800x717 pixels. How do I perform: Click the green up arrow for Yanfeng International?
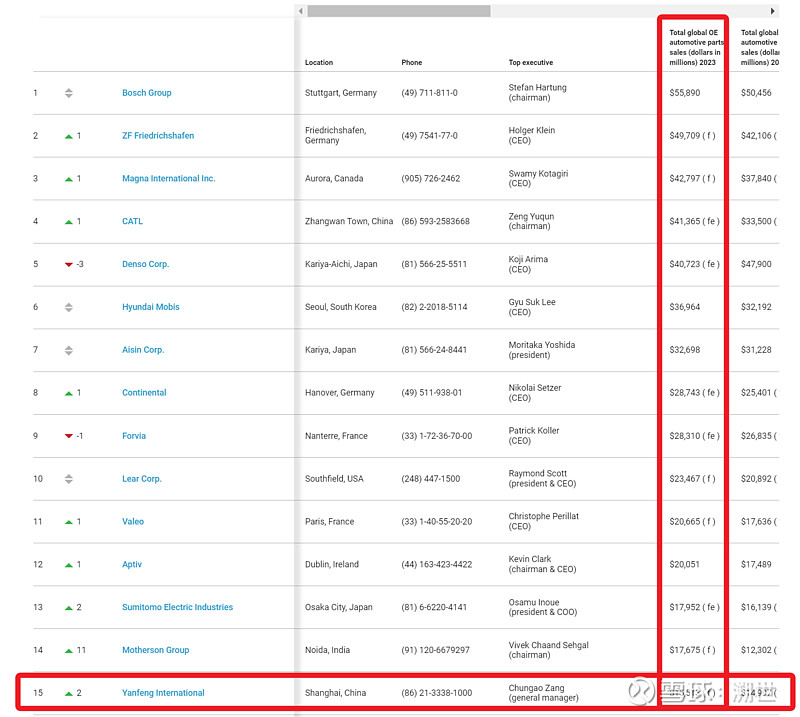[x=69, y=694]
